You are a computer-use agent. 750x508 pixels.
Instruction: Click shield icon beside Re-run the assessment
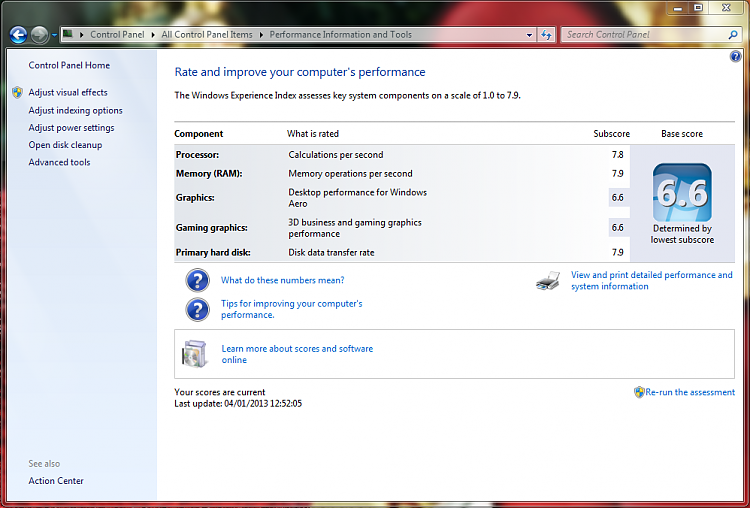pos(639,392)
